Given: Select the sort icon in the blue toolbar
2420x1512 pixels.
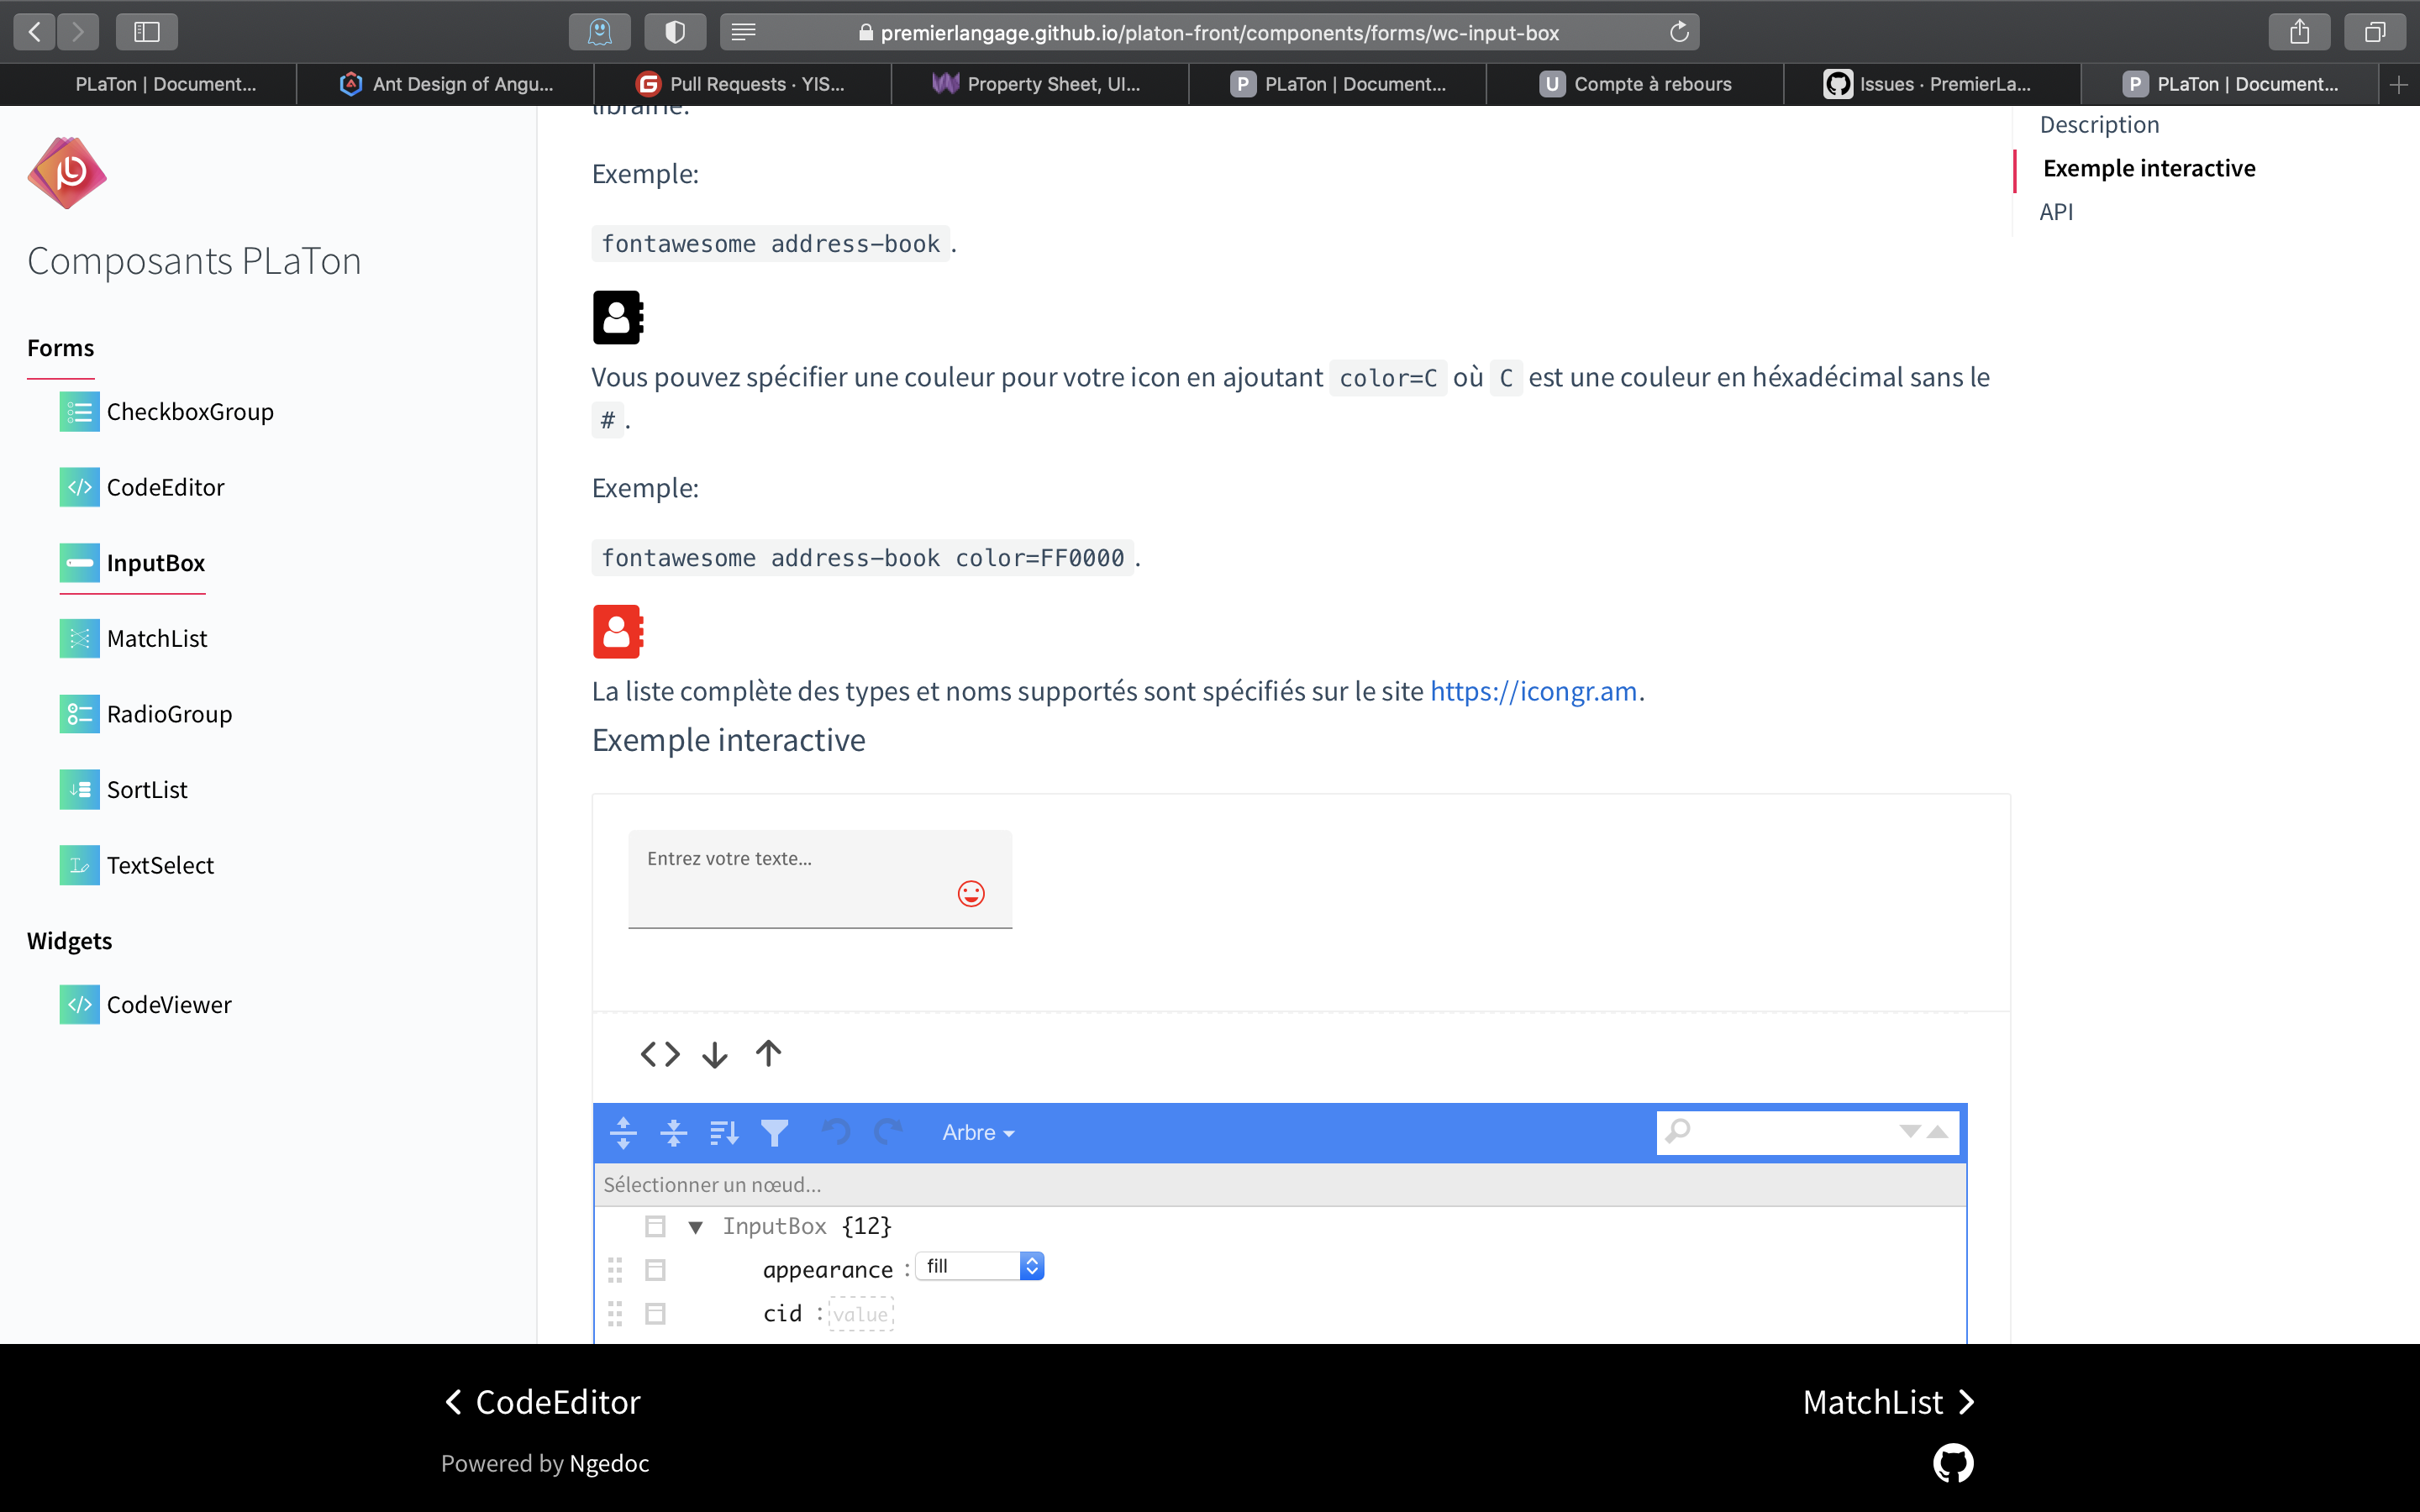Looking at the screenshot, I should (x=724, y=1131).
